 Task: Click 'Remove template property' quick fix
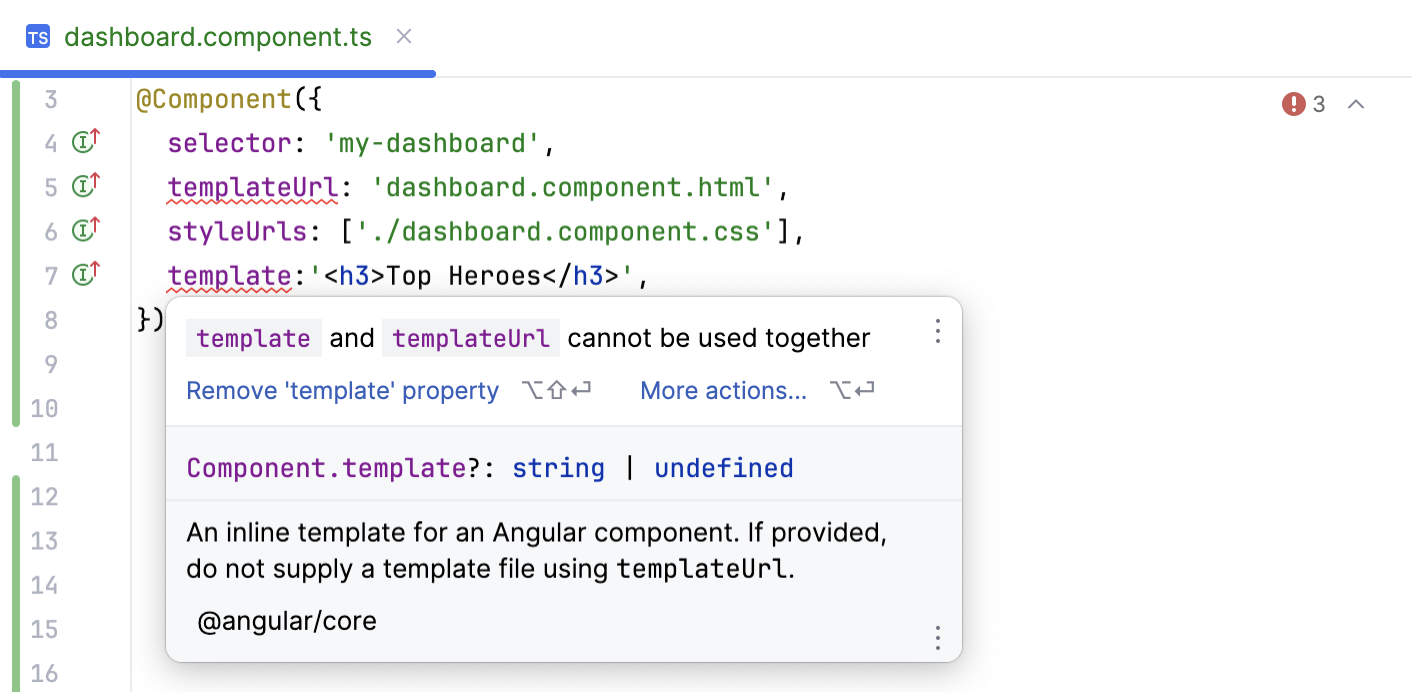click(342, 390)
